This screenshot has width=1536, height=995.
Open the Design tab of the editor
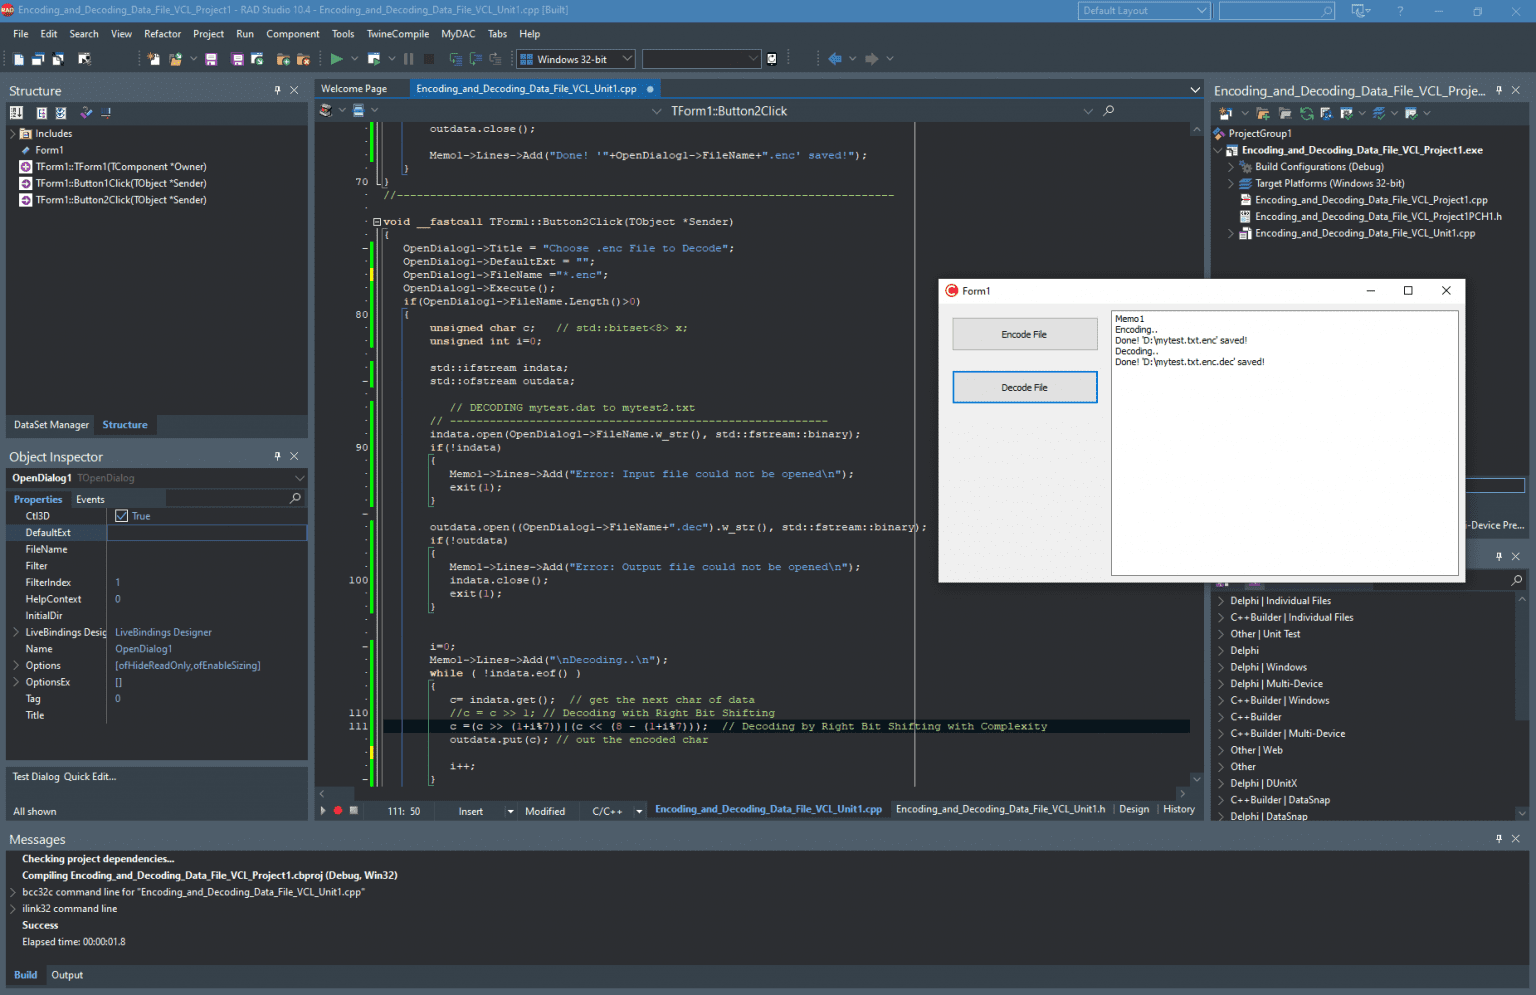1134,809
